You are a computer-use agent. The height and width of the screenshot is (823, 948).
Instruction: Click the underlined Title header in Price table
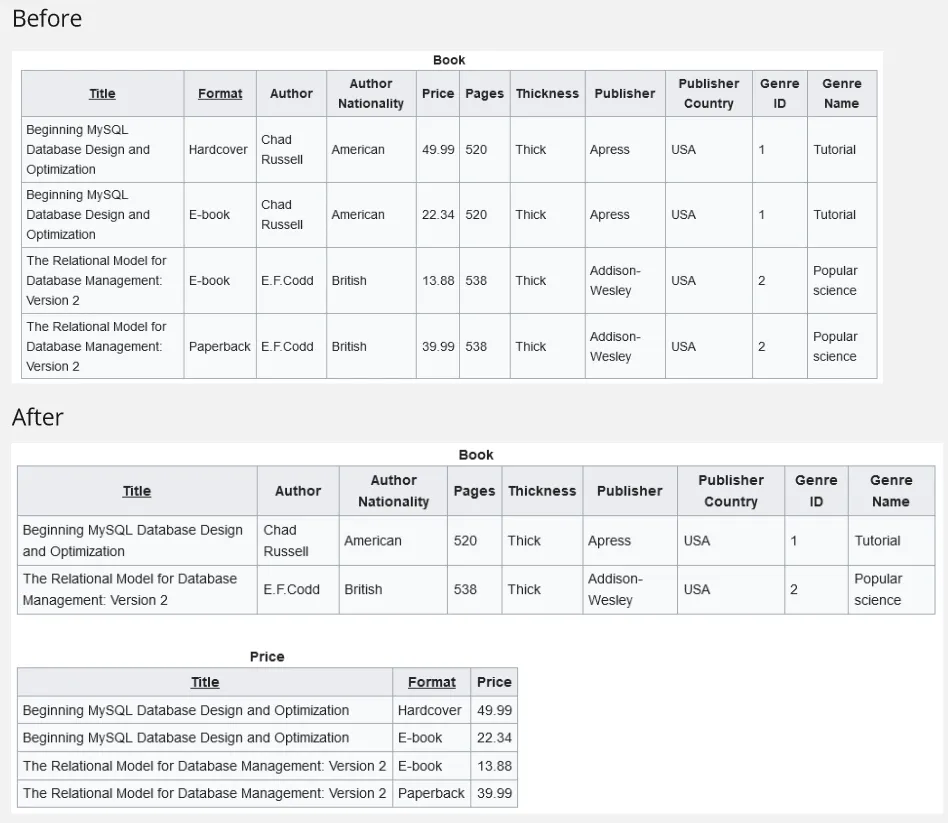click(x=205, y=682)
